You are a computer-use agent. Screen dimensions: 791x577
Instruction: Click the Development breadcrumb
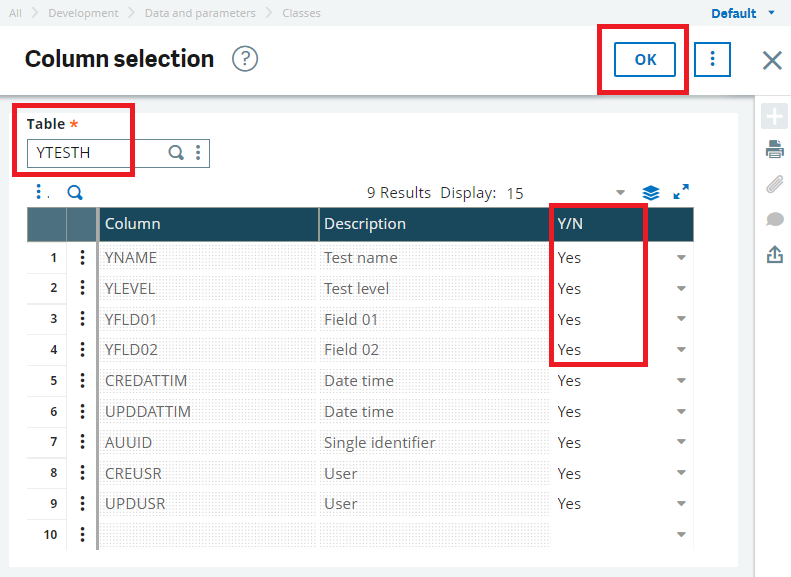point(83,13)
